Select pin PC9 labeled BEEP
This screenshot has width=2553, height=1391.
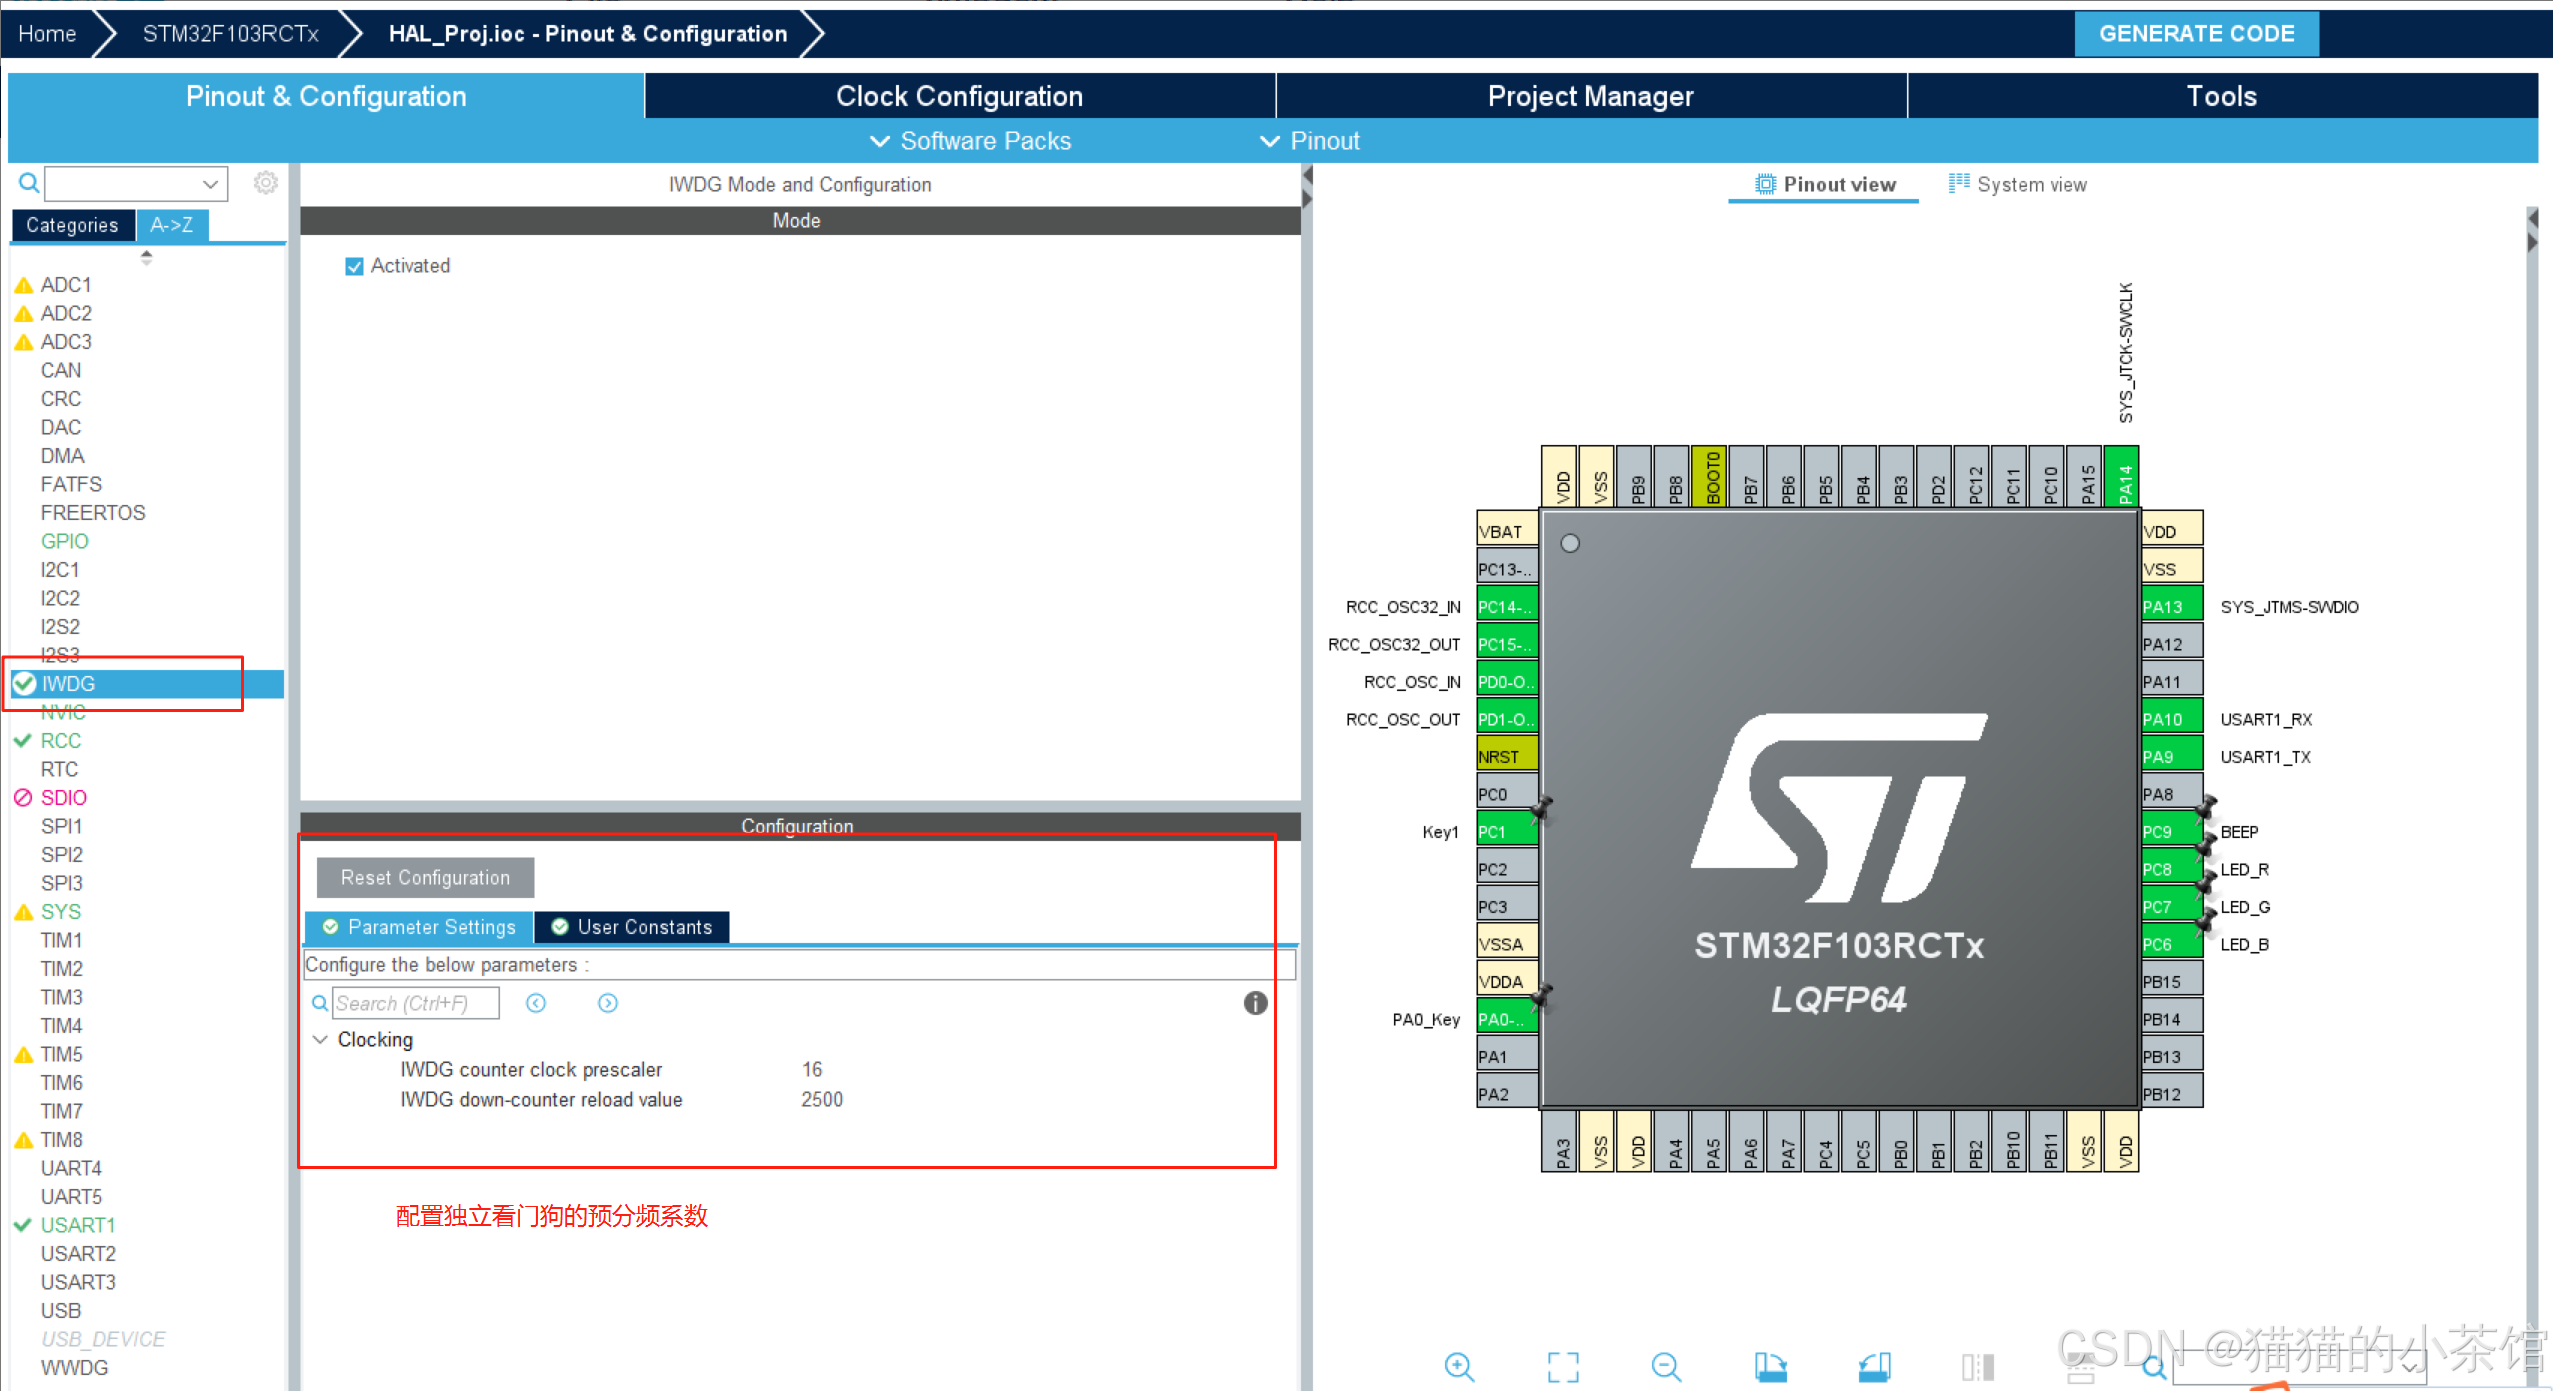click(x=2172, y=831)
